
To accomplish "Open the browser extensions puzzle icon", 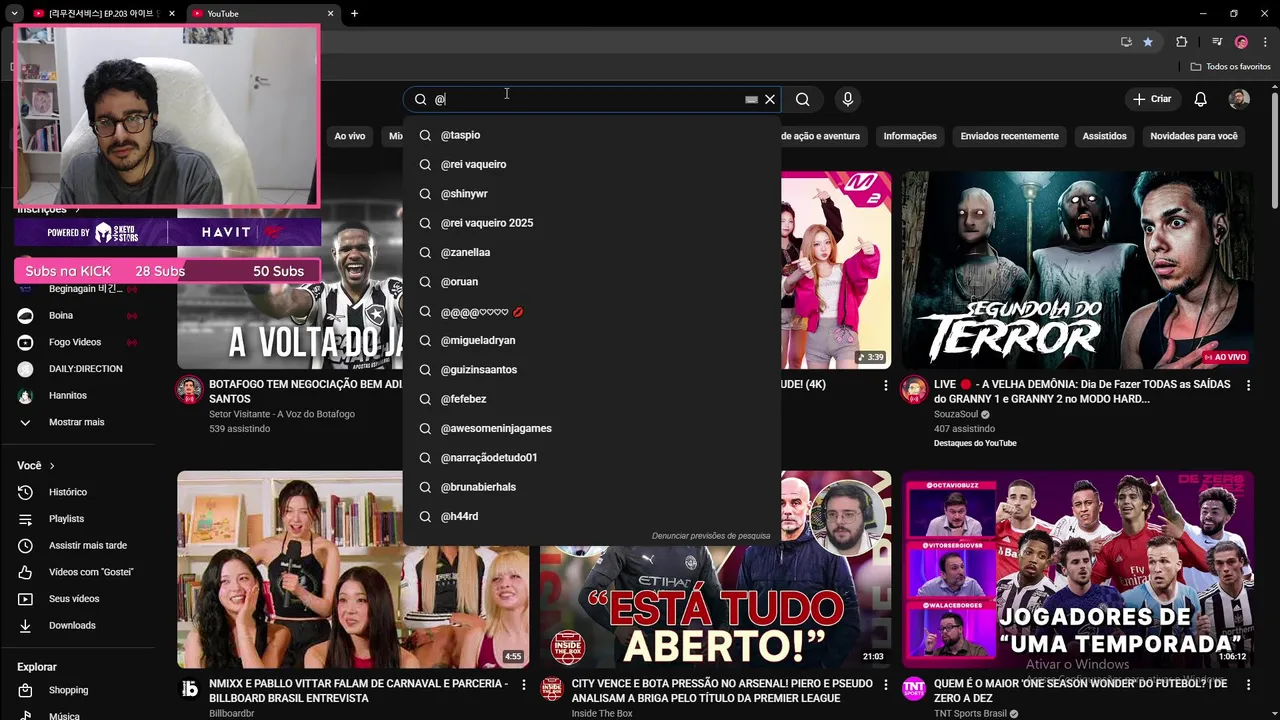I will pos(1182,42).
